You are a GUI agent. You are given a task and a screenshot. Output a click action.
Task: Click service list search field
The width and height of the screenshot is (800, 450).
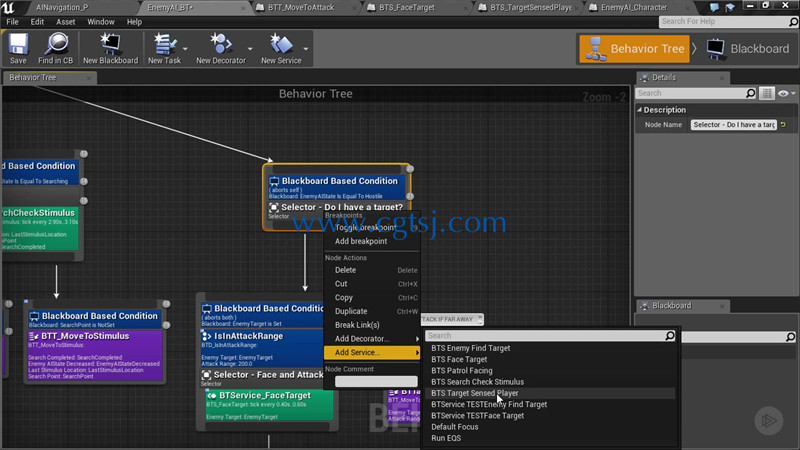point(550,336)
